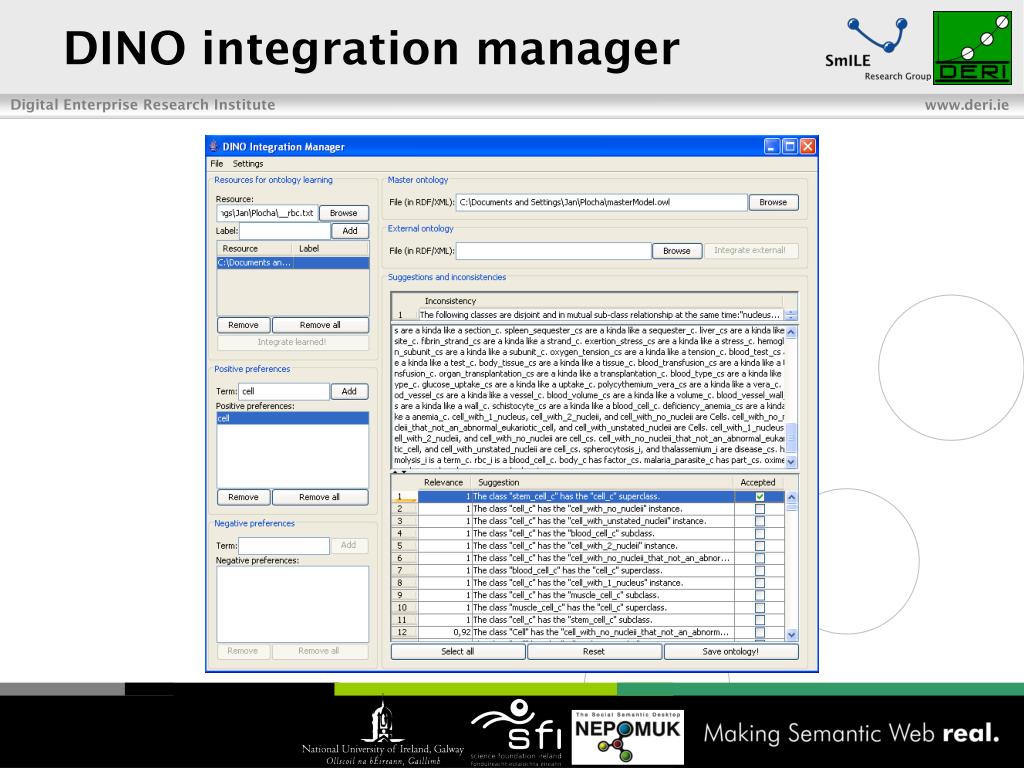The image size is (1024, 768).
Task: Add the resource with its label
Action: pyautogui.click(x=350, y=231)
